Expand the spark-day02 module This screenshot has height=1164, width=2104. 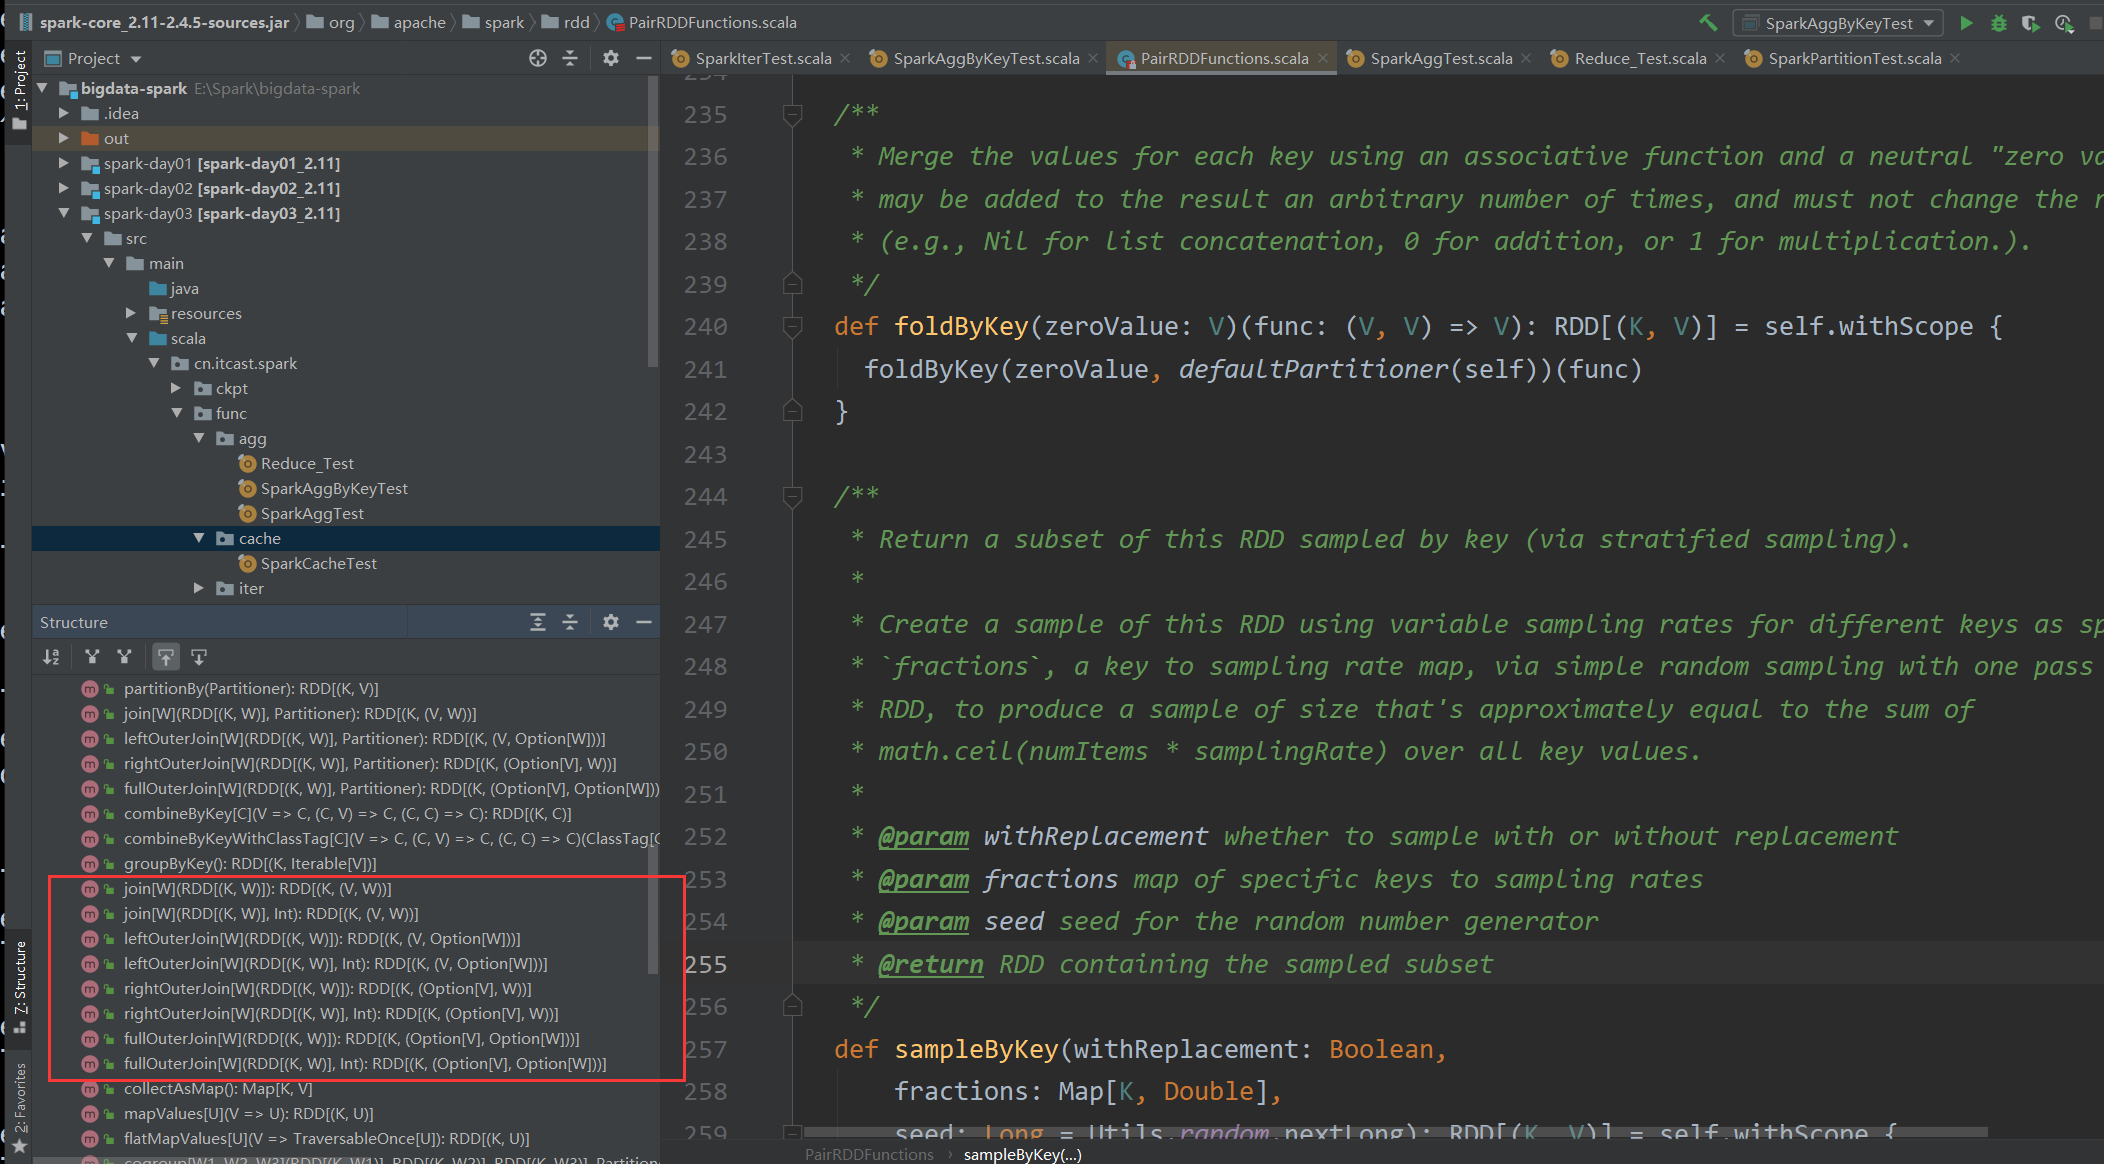[64, 188]
